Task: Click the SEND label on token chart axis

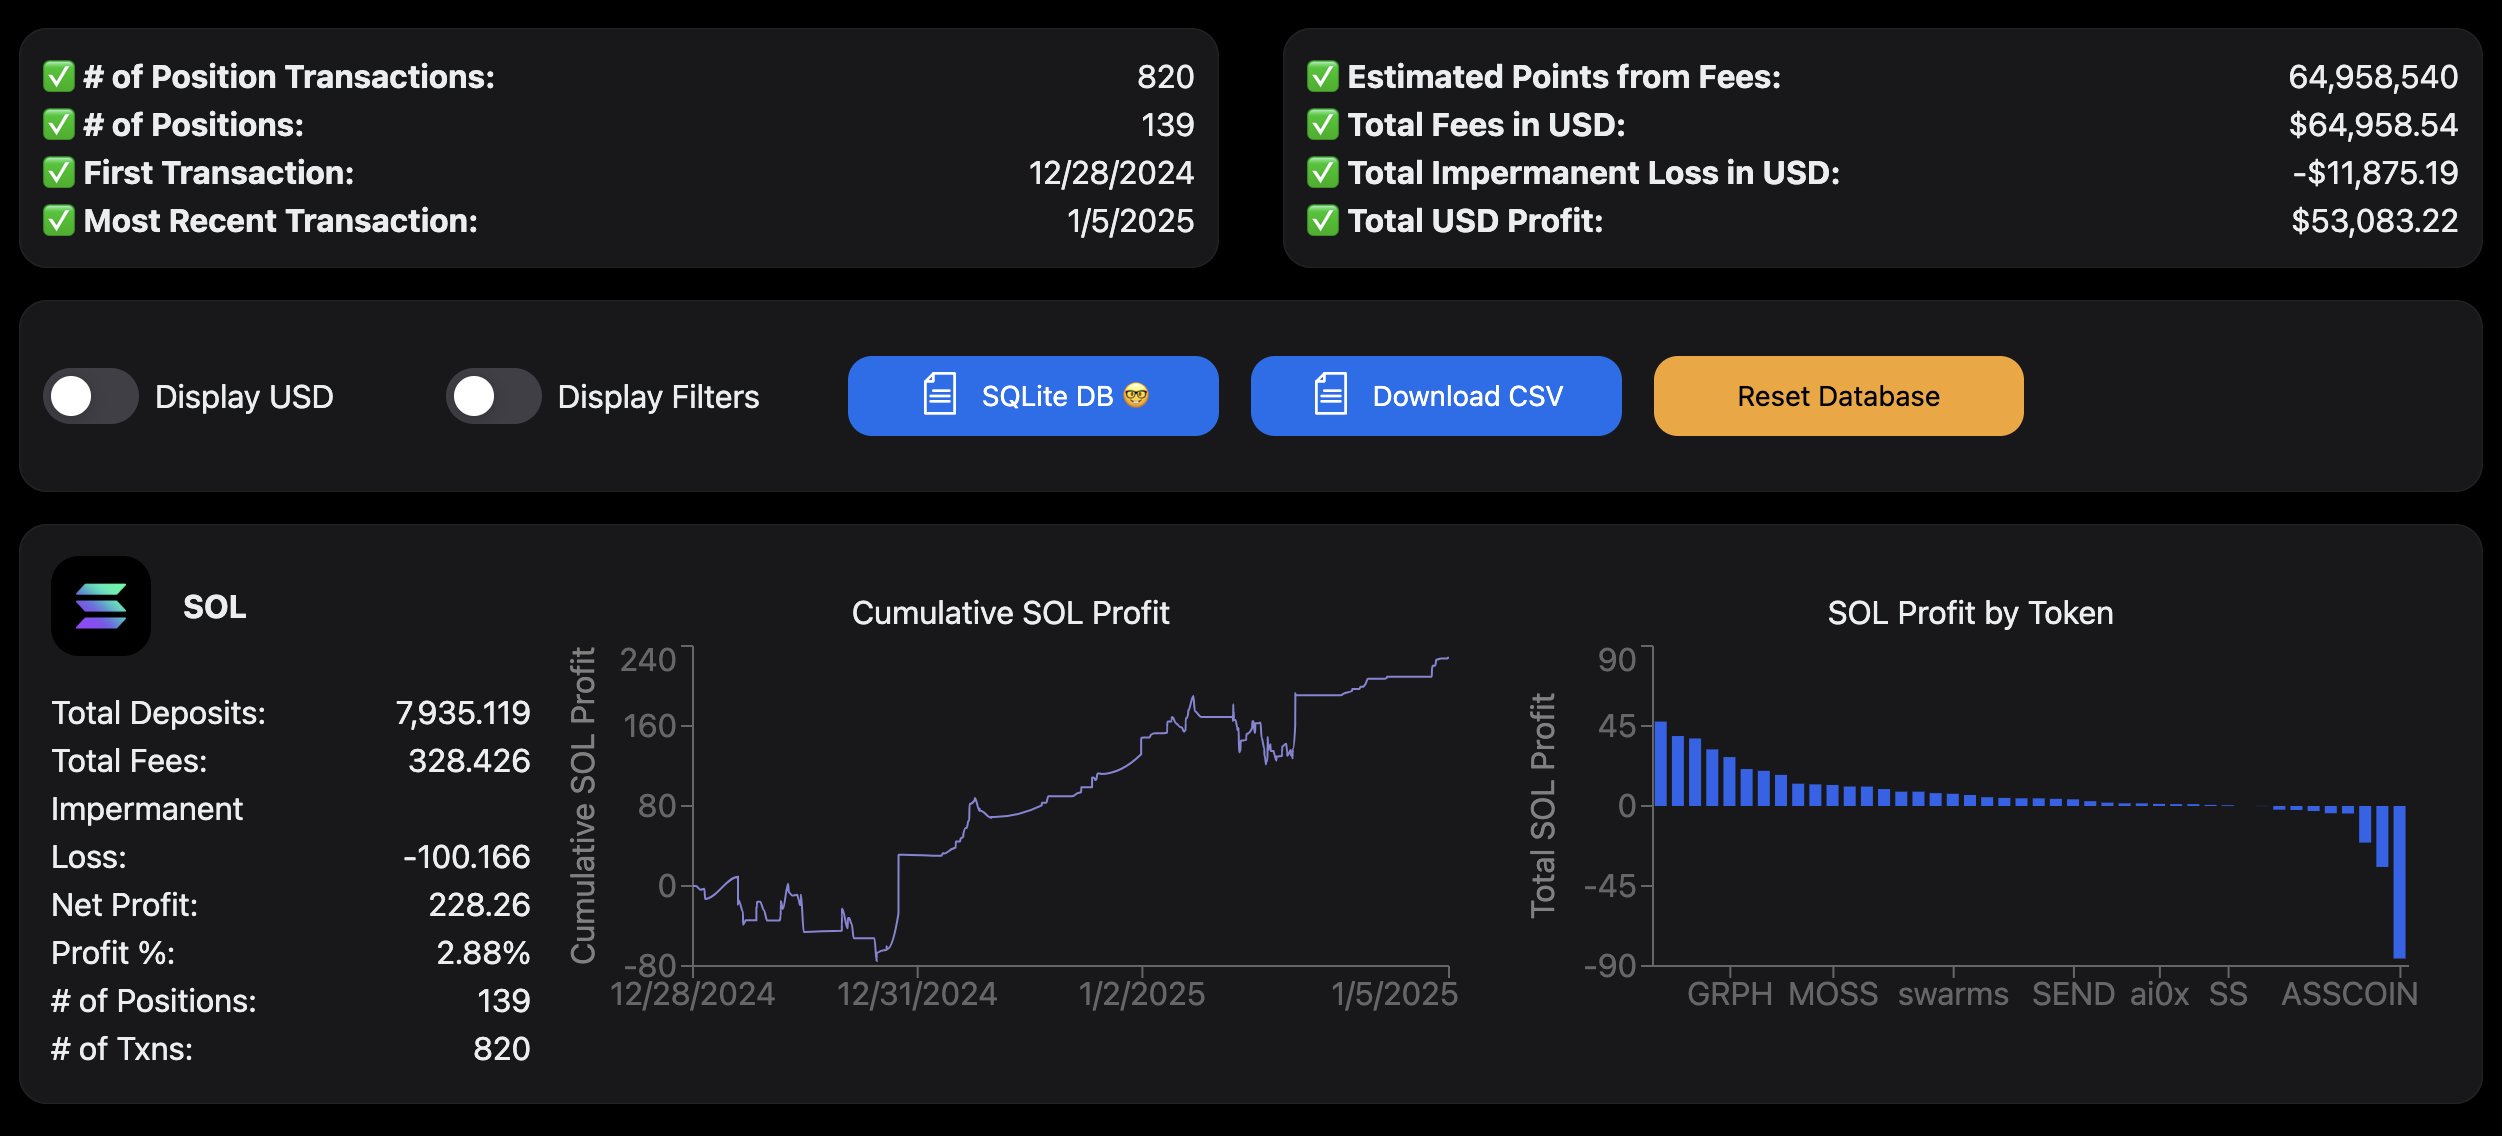Action: click(x=2073, y=994)
